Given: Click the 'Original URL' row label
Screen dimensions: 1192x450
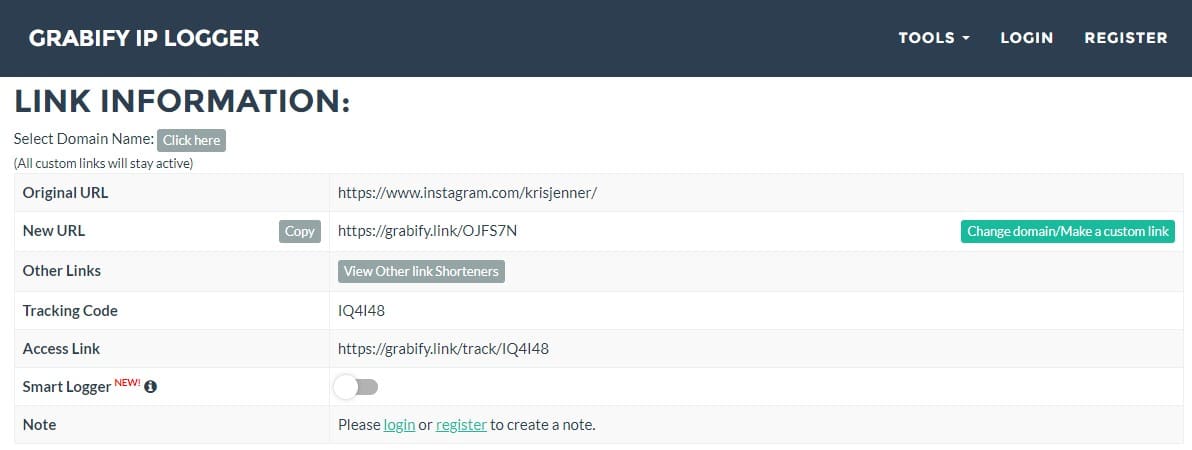Looking at the screenshot, I should 65,193.
